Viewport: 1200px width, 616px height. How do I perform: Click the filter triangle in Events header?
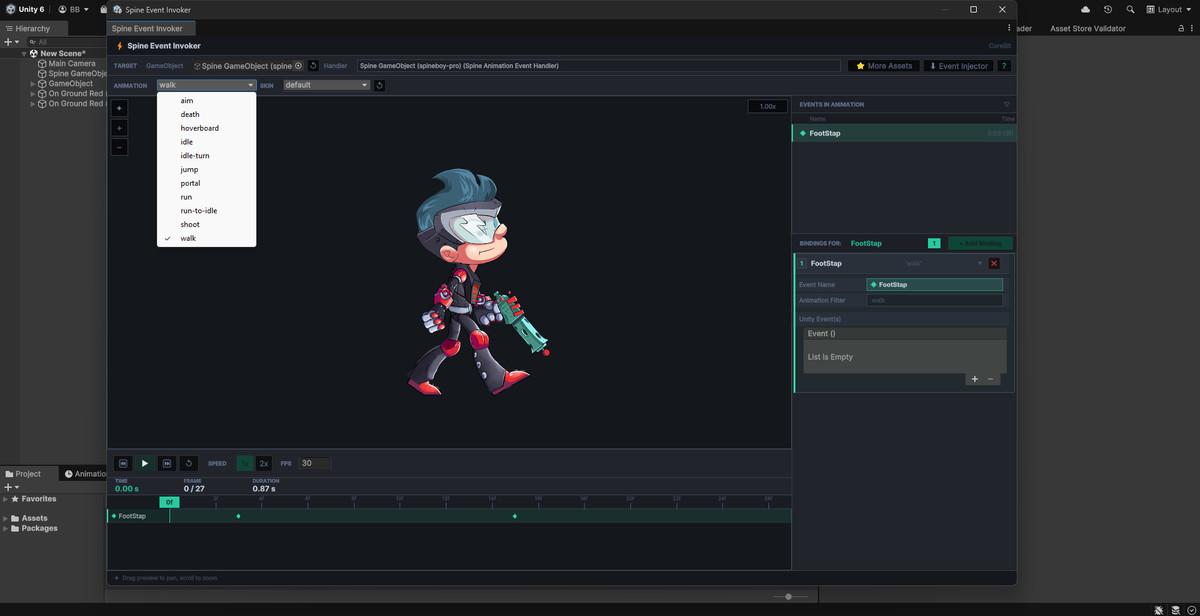(1006, 104)
